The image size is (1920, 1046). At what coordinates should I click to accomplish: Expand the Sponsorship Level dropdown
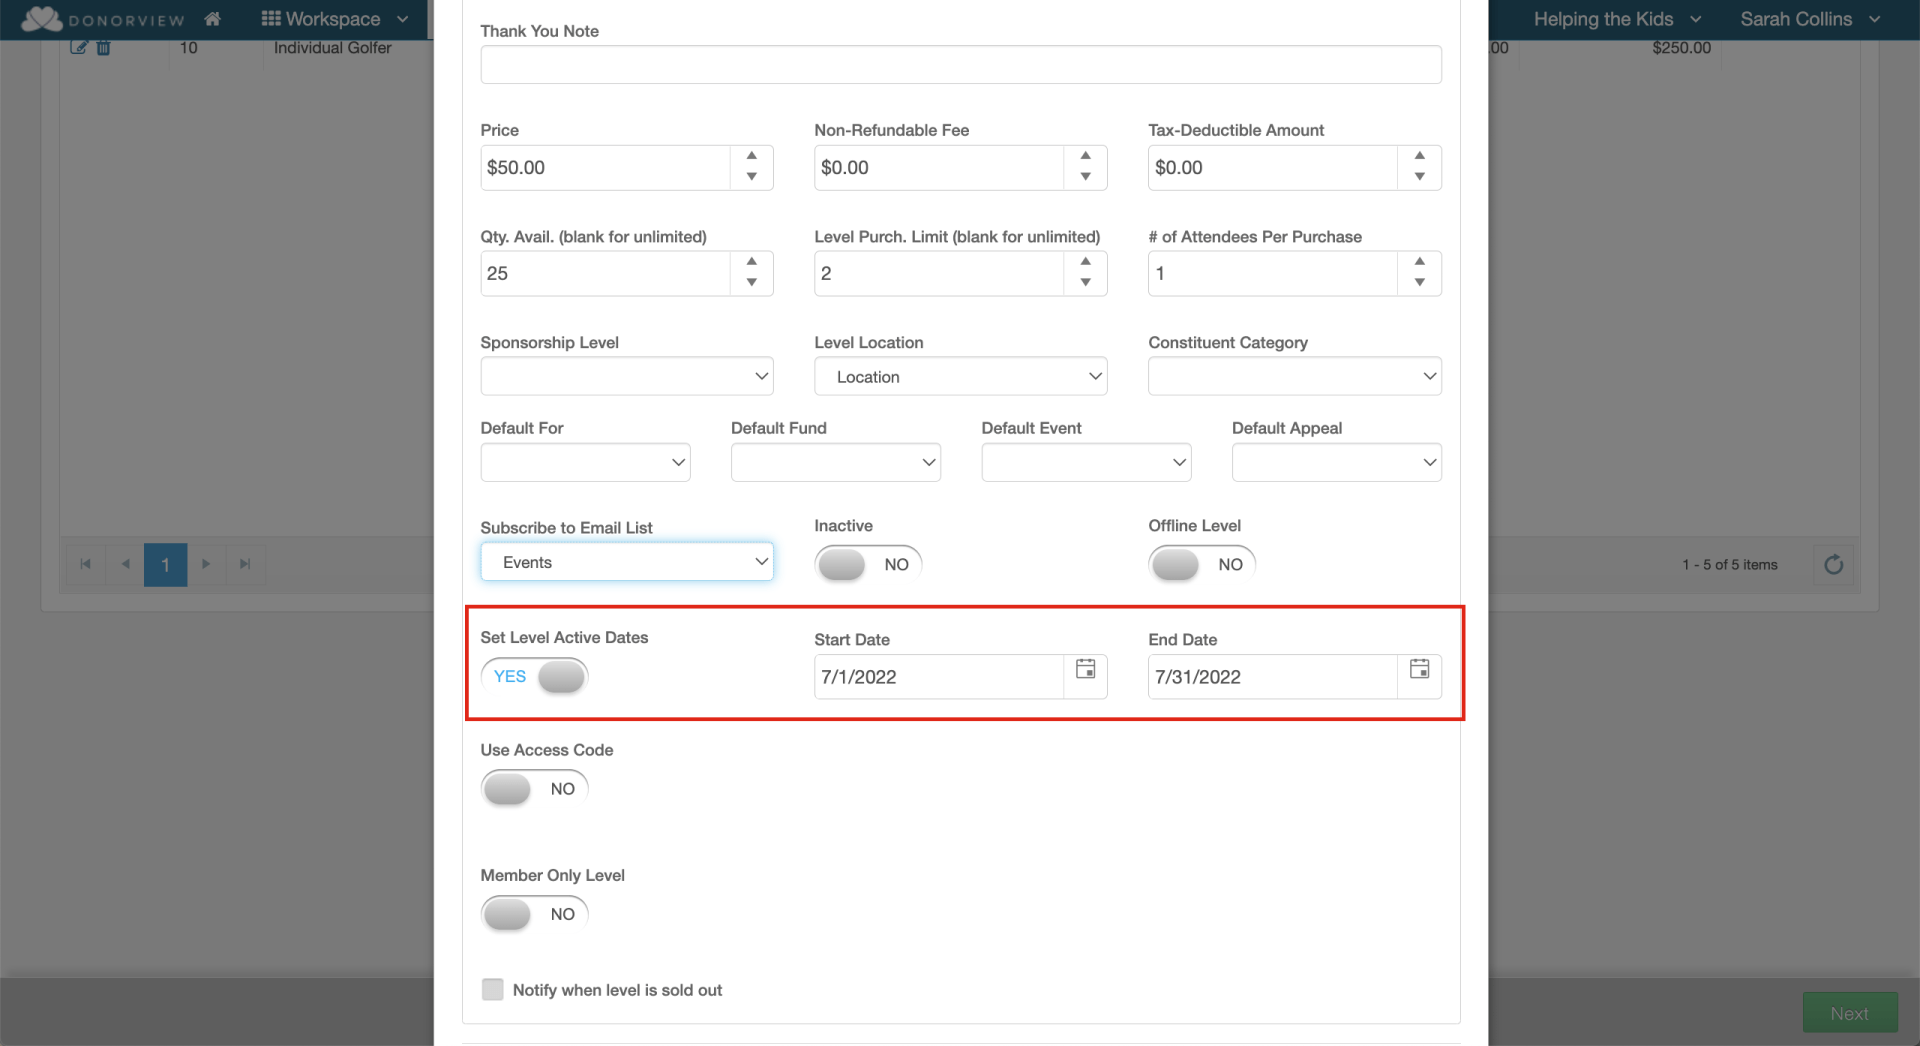(x=626, y=377)
